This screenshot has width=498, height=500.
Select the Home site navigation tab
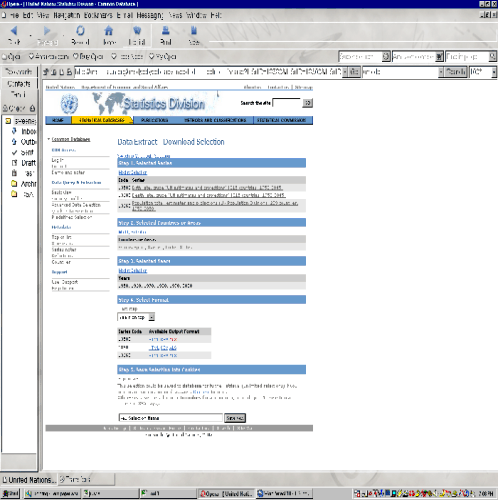pyautogui.click(x=58, y=120)
